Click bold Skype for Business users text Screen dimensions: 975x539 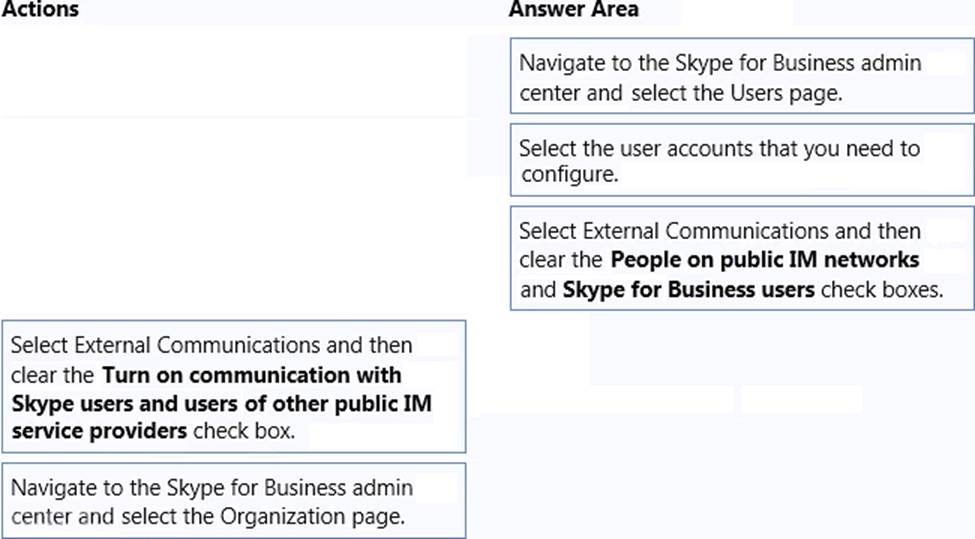click(x=690, y=289)
